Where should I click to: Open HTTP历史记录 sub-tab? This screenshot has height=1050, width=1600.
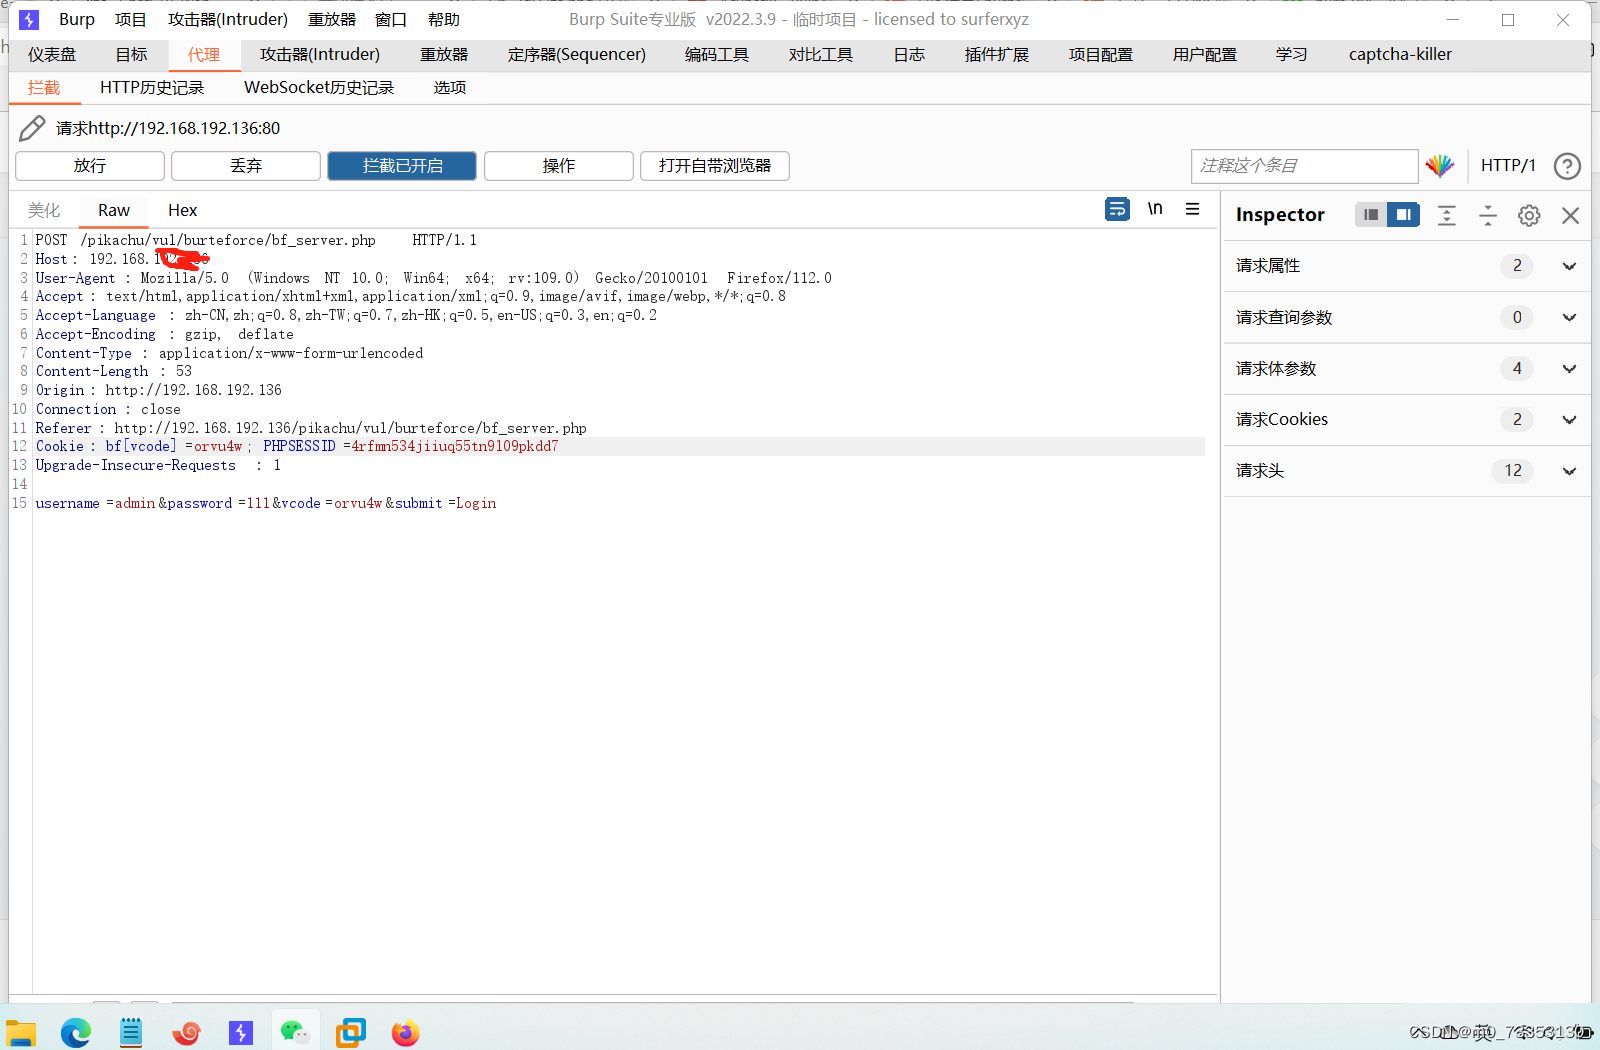152,88
